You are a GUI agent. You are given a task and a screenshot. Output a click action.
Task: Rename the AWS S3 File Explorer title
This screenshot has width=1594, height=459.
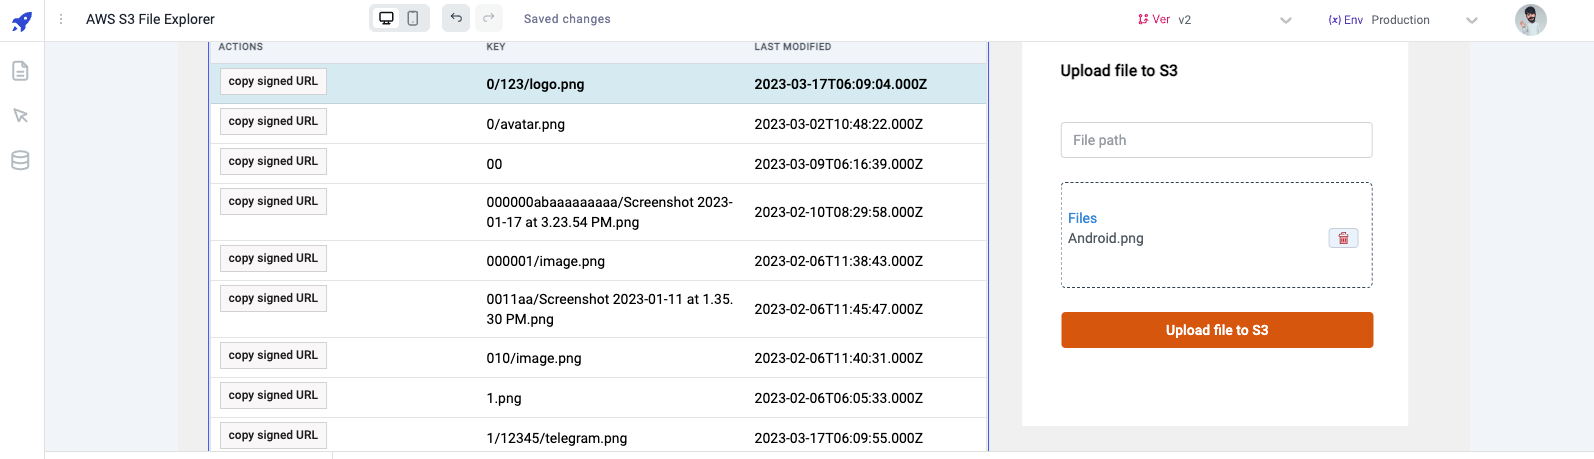tap(150, 19)
